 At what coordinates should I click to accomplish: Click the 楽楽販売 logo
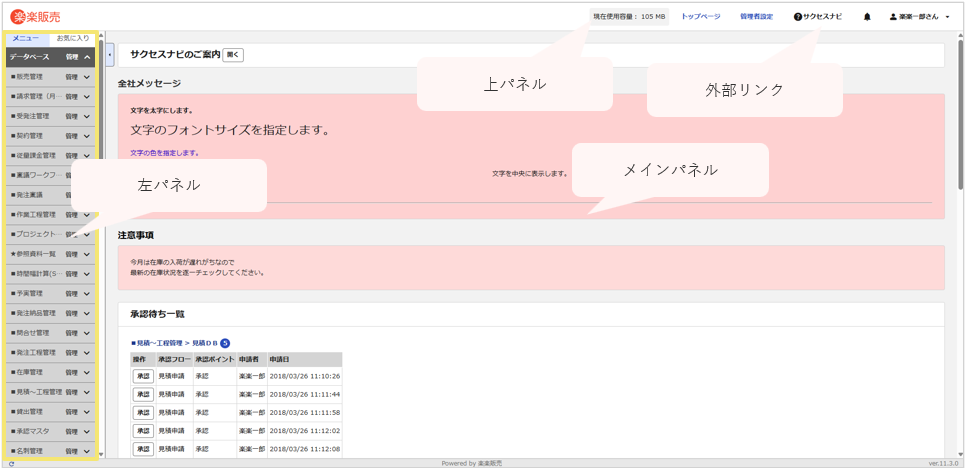(35, 17)
